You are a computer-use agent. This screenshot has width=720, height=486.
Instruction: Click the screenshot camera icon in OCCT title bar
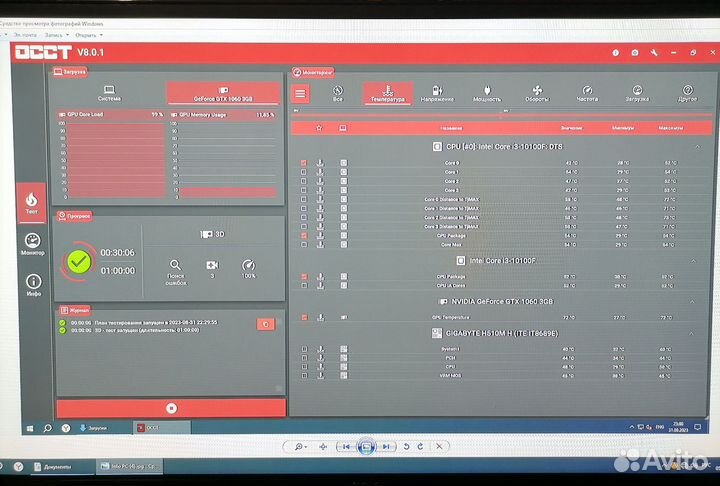click(635, 53)
